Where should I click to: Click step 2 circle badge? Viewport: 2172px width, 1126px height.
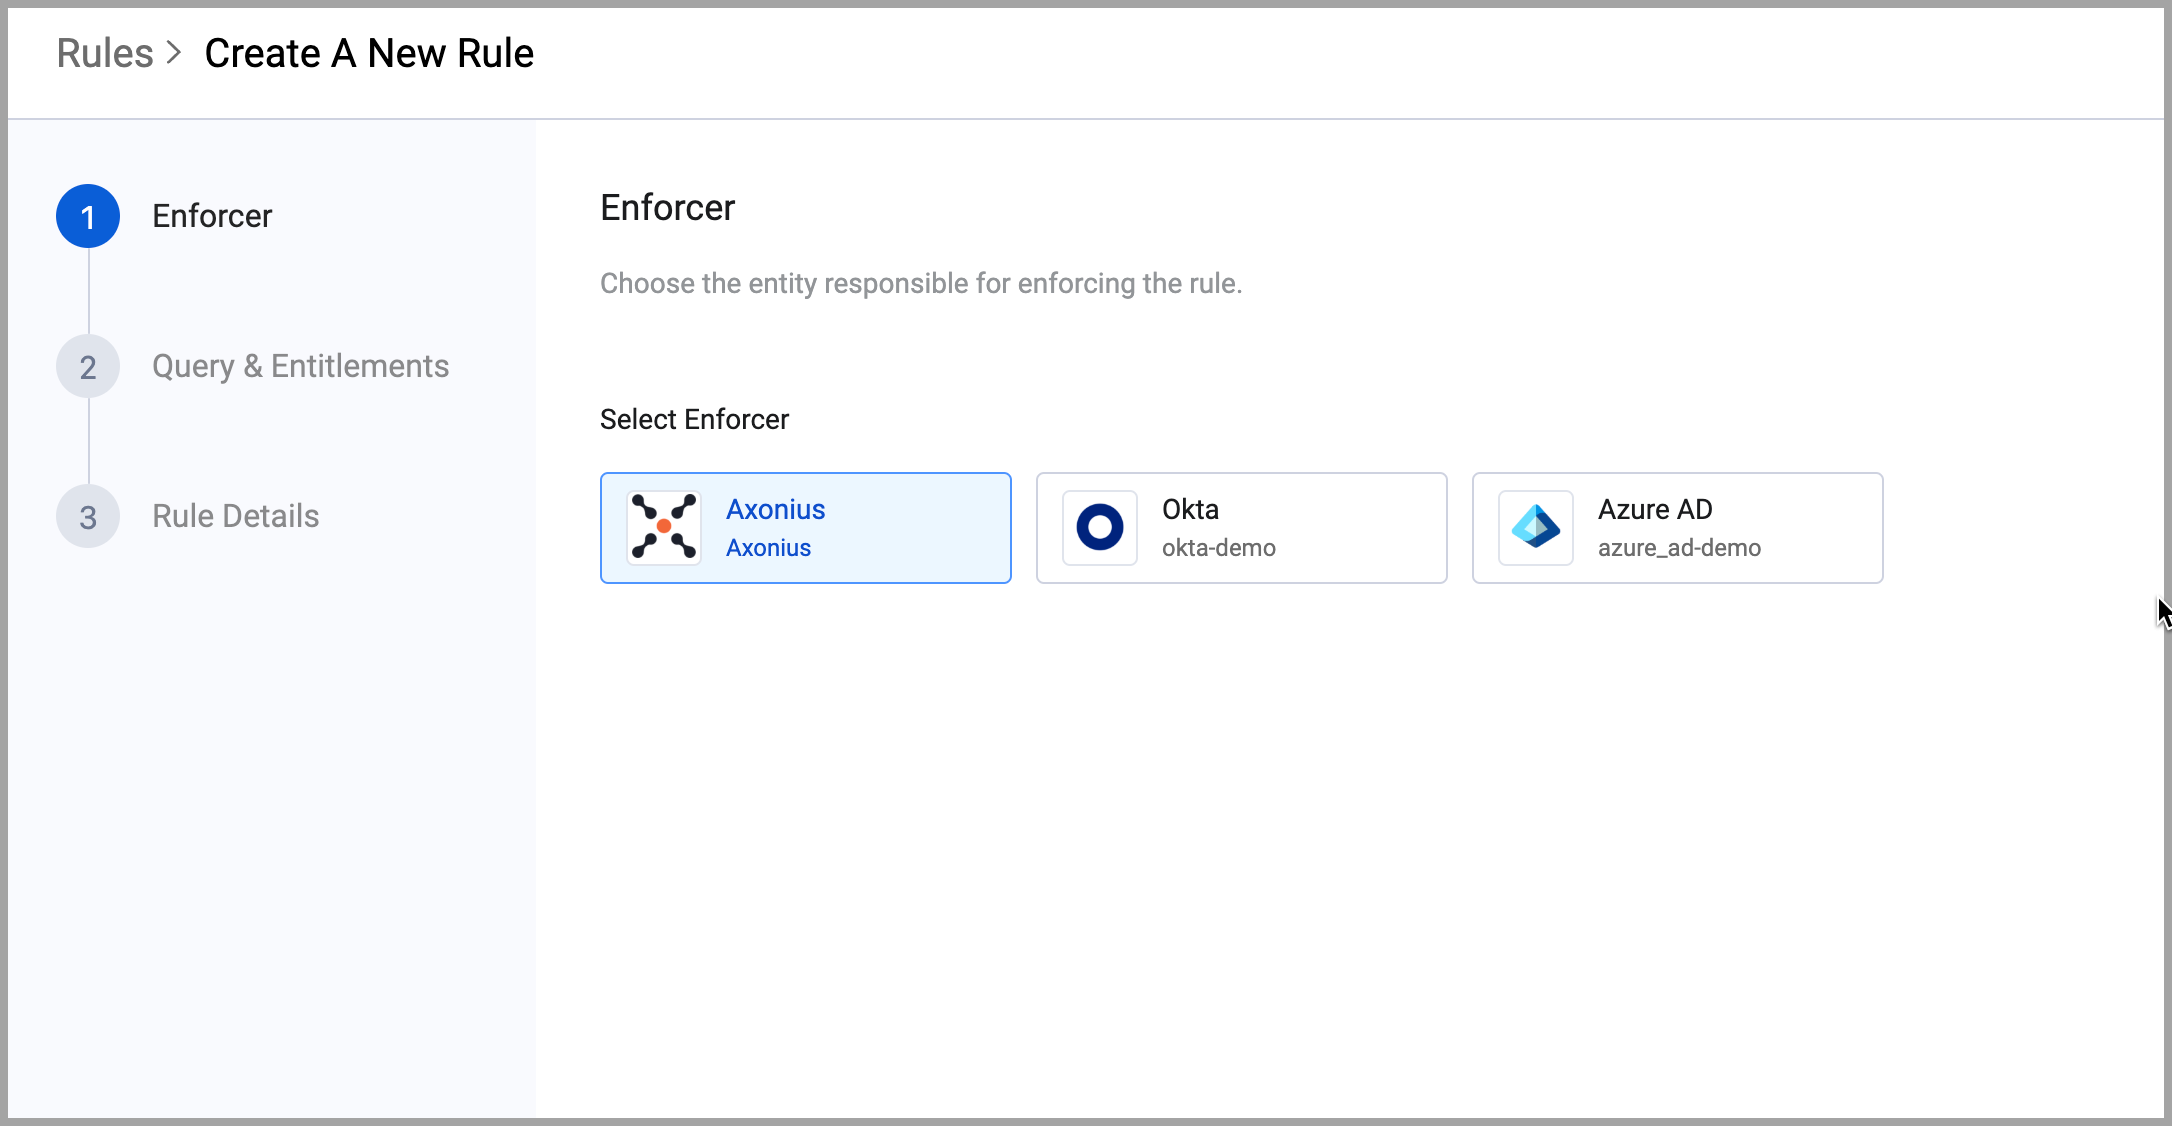click(88, 367)
